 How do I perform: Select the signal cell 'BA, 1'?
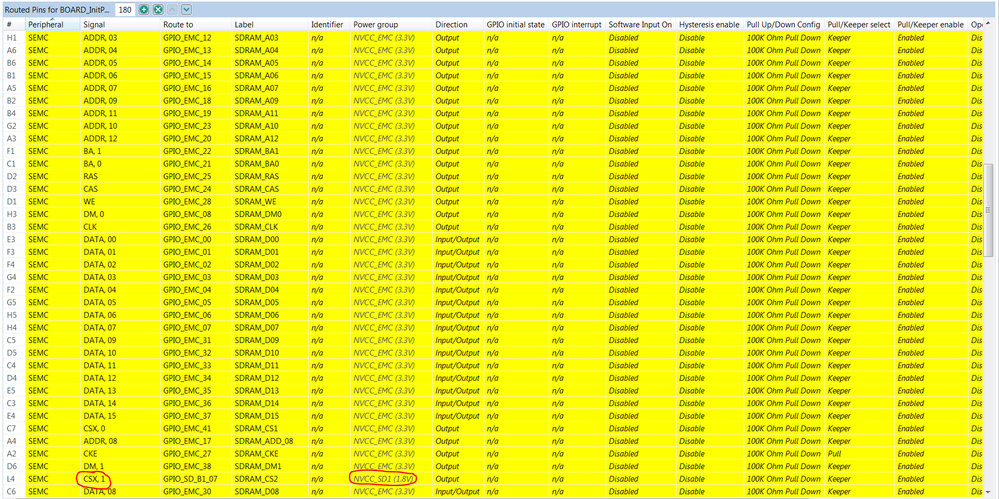[x=93, y=151]
